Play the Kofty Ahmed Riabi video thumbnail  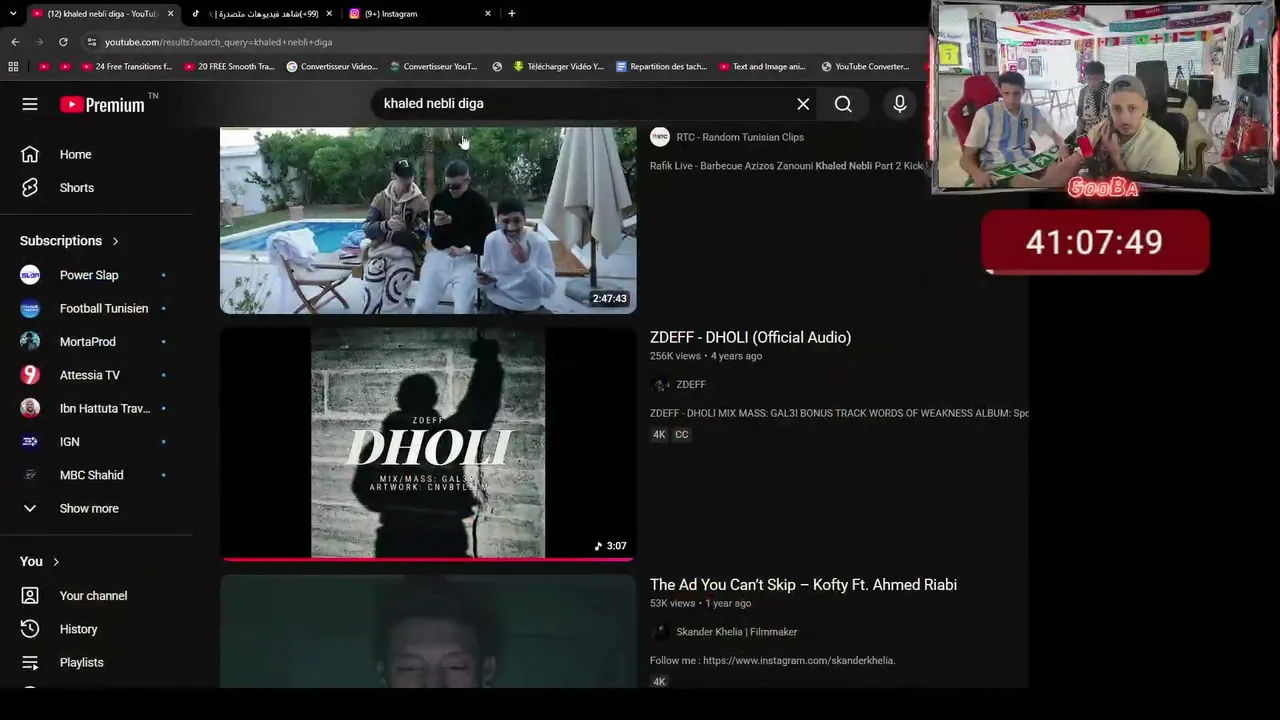tap(428, 631)
